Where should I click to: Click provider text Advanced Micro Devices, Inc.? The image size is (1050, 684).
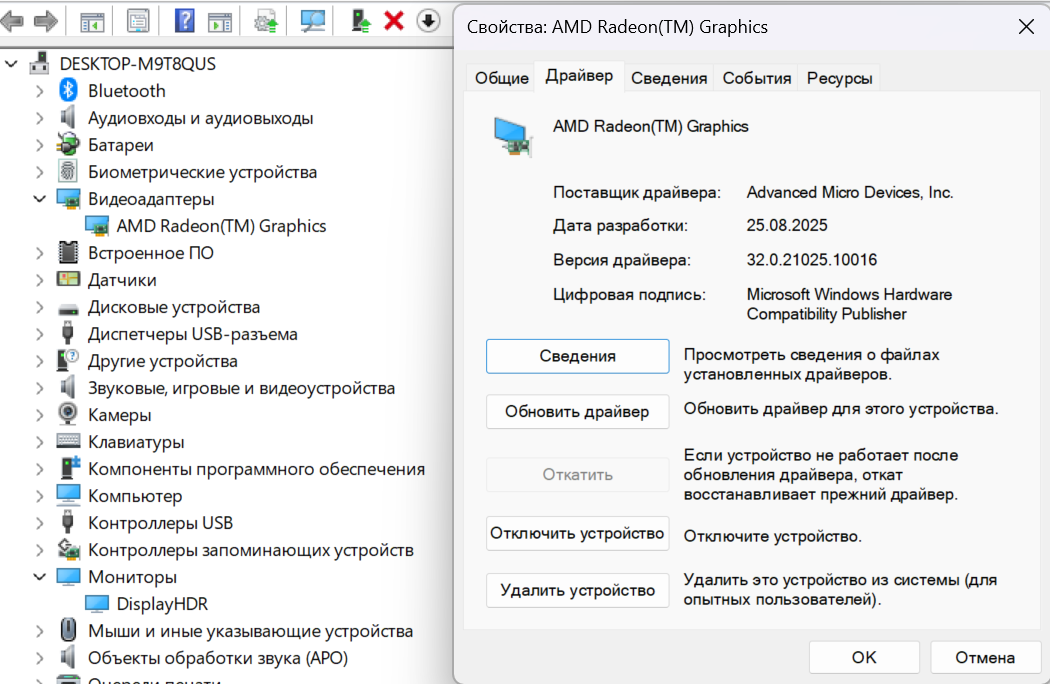[850, 192]
